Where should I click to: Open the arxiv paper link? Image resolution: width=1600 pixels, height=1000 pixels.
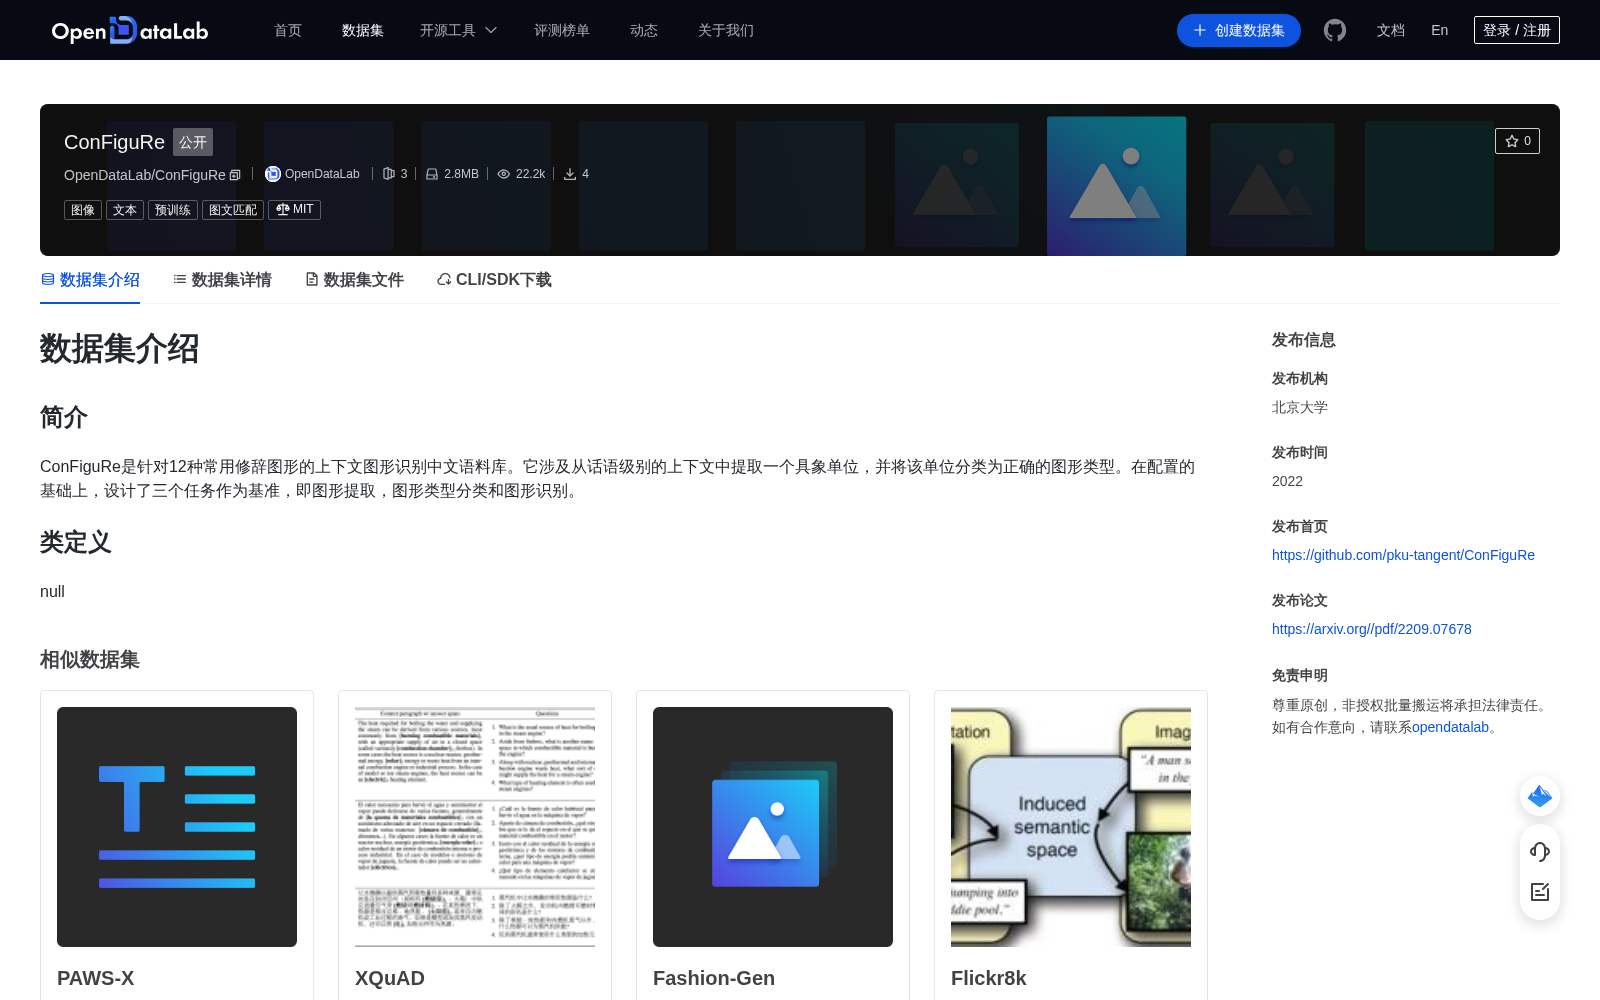point(1372,629)
